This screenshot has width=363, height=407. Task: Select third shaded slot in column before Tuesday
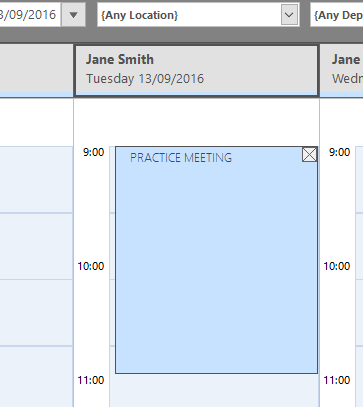36,313
